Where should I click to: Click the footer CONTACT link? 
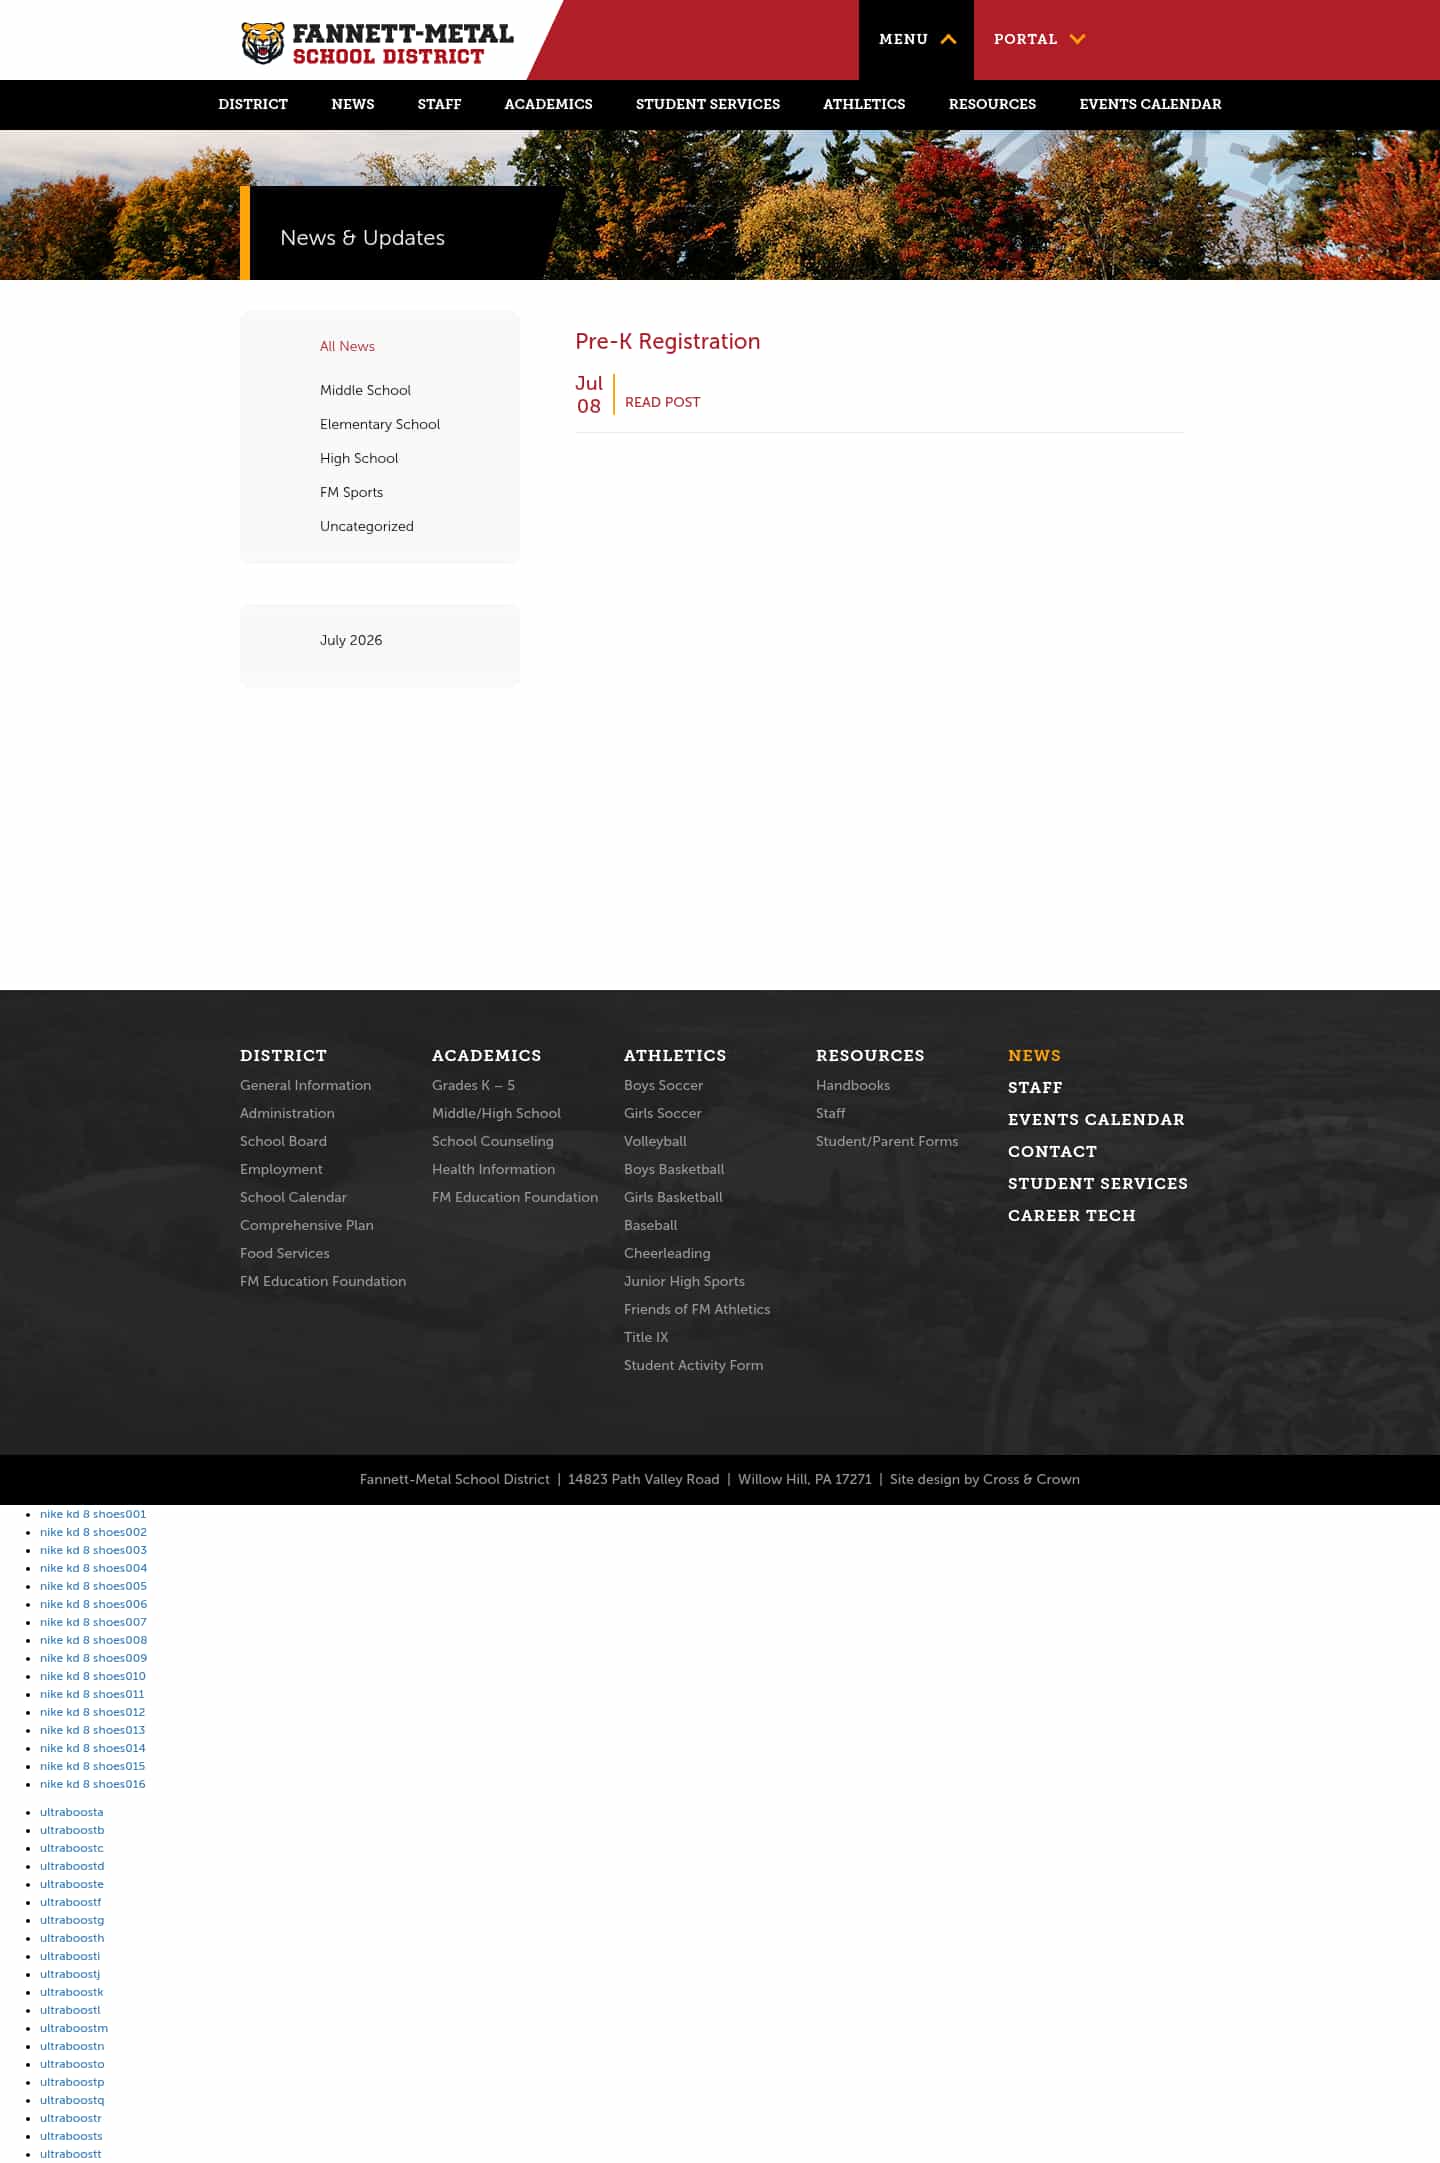1052,1151
